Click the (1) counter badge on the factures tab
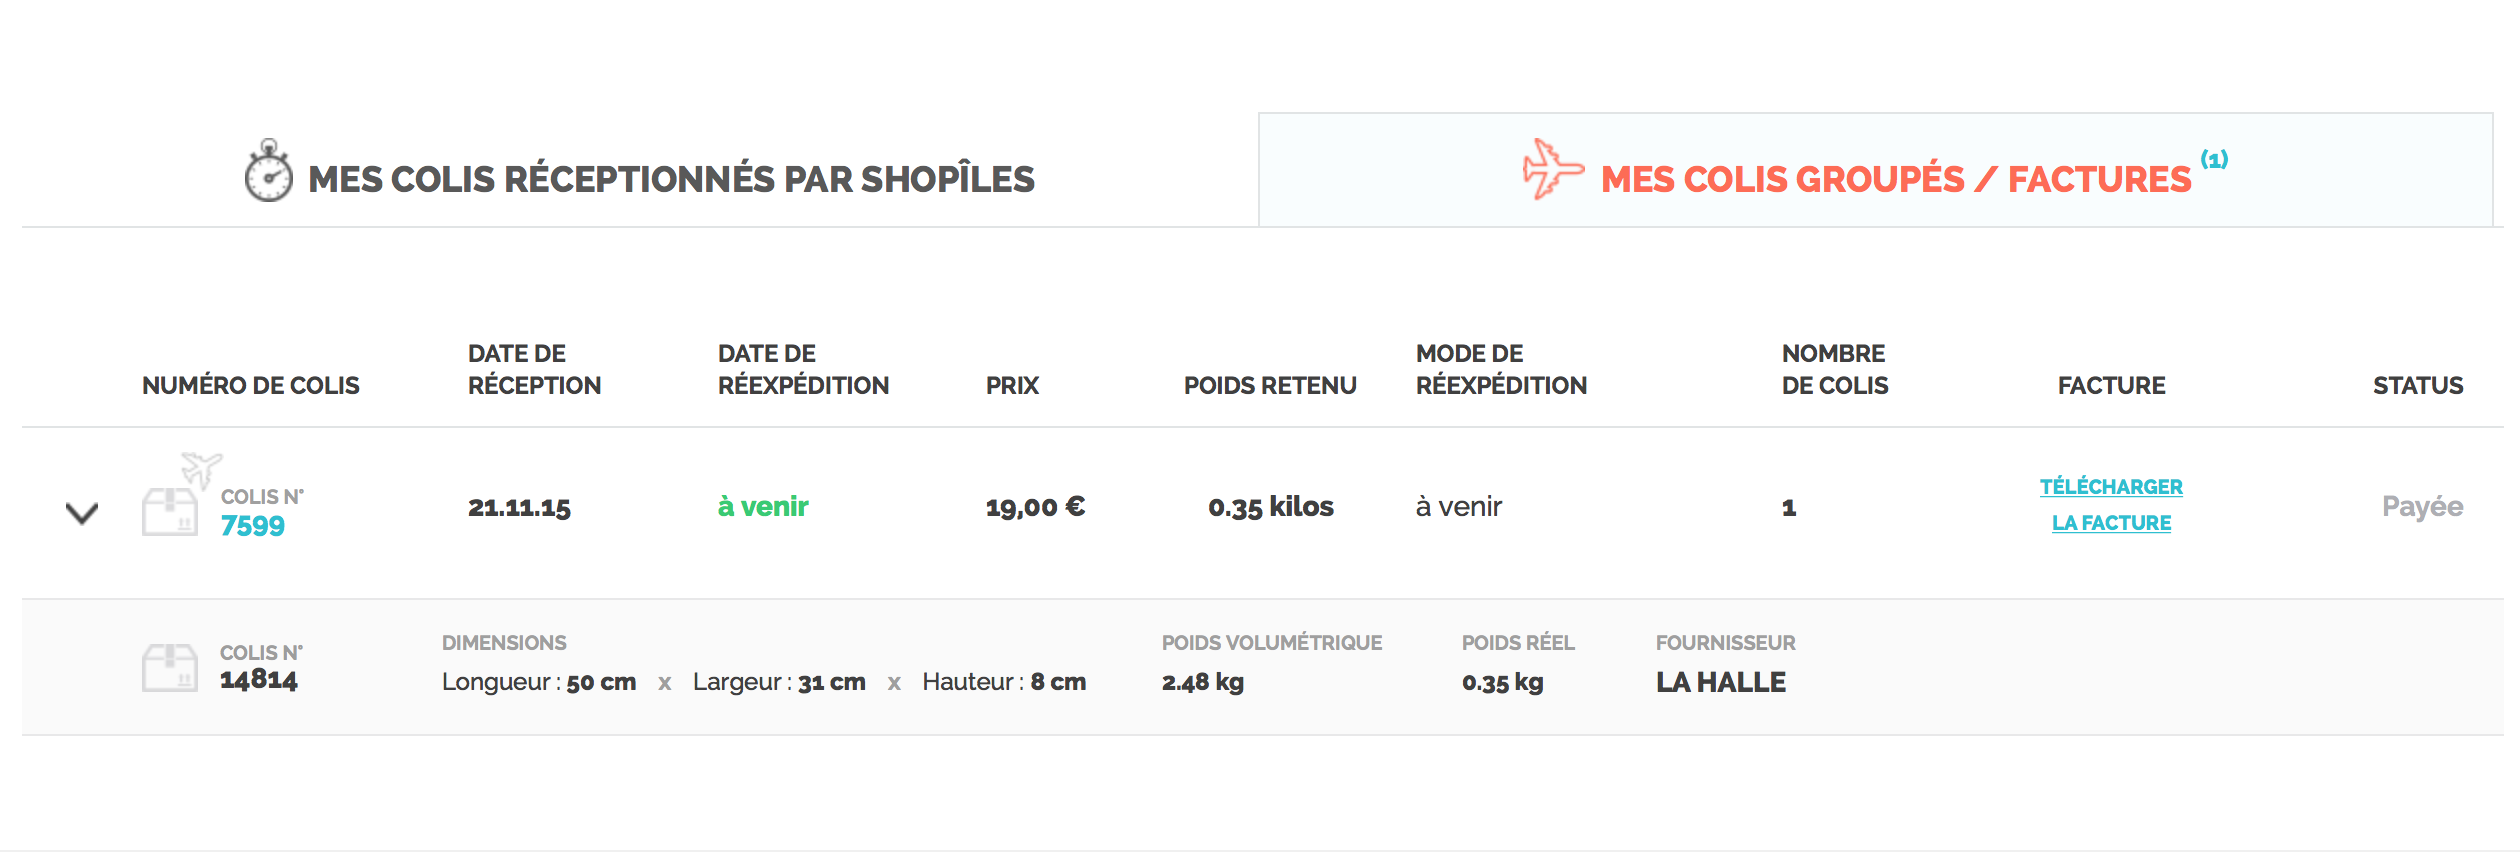2520x852 pixels. [2214, 159]
